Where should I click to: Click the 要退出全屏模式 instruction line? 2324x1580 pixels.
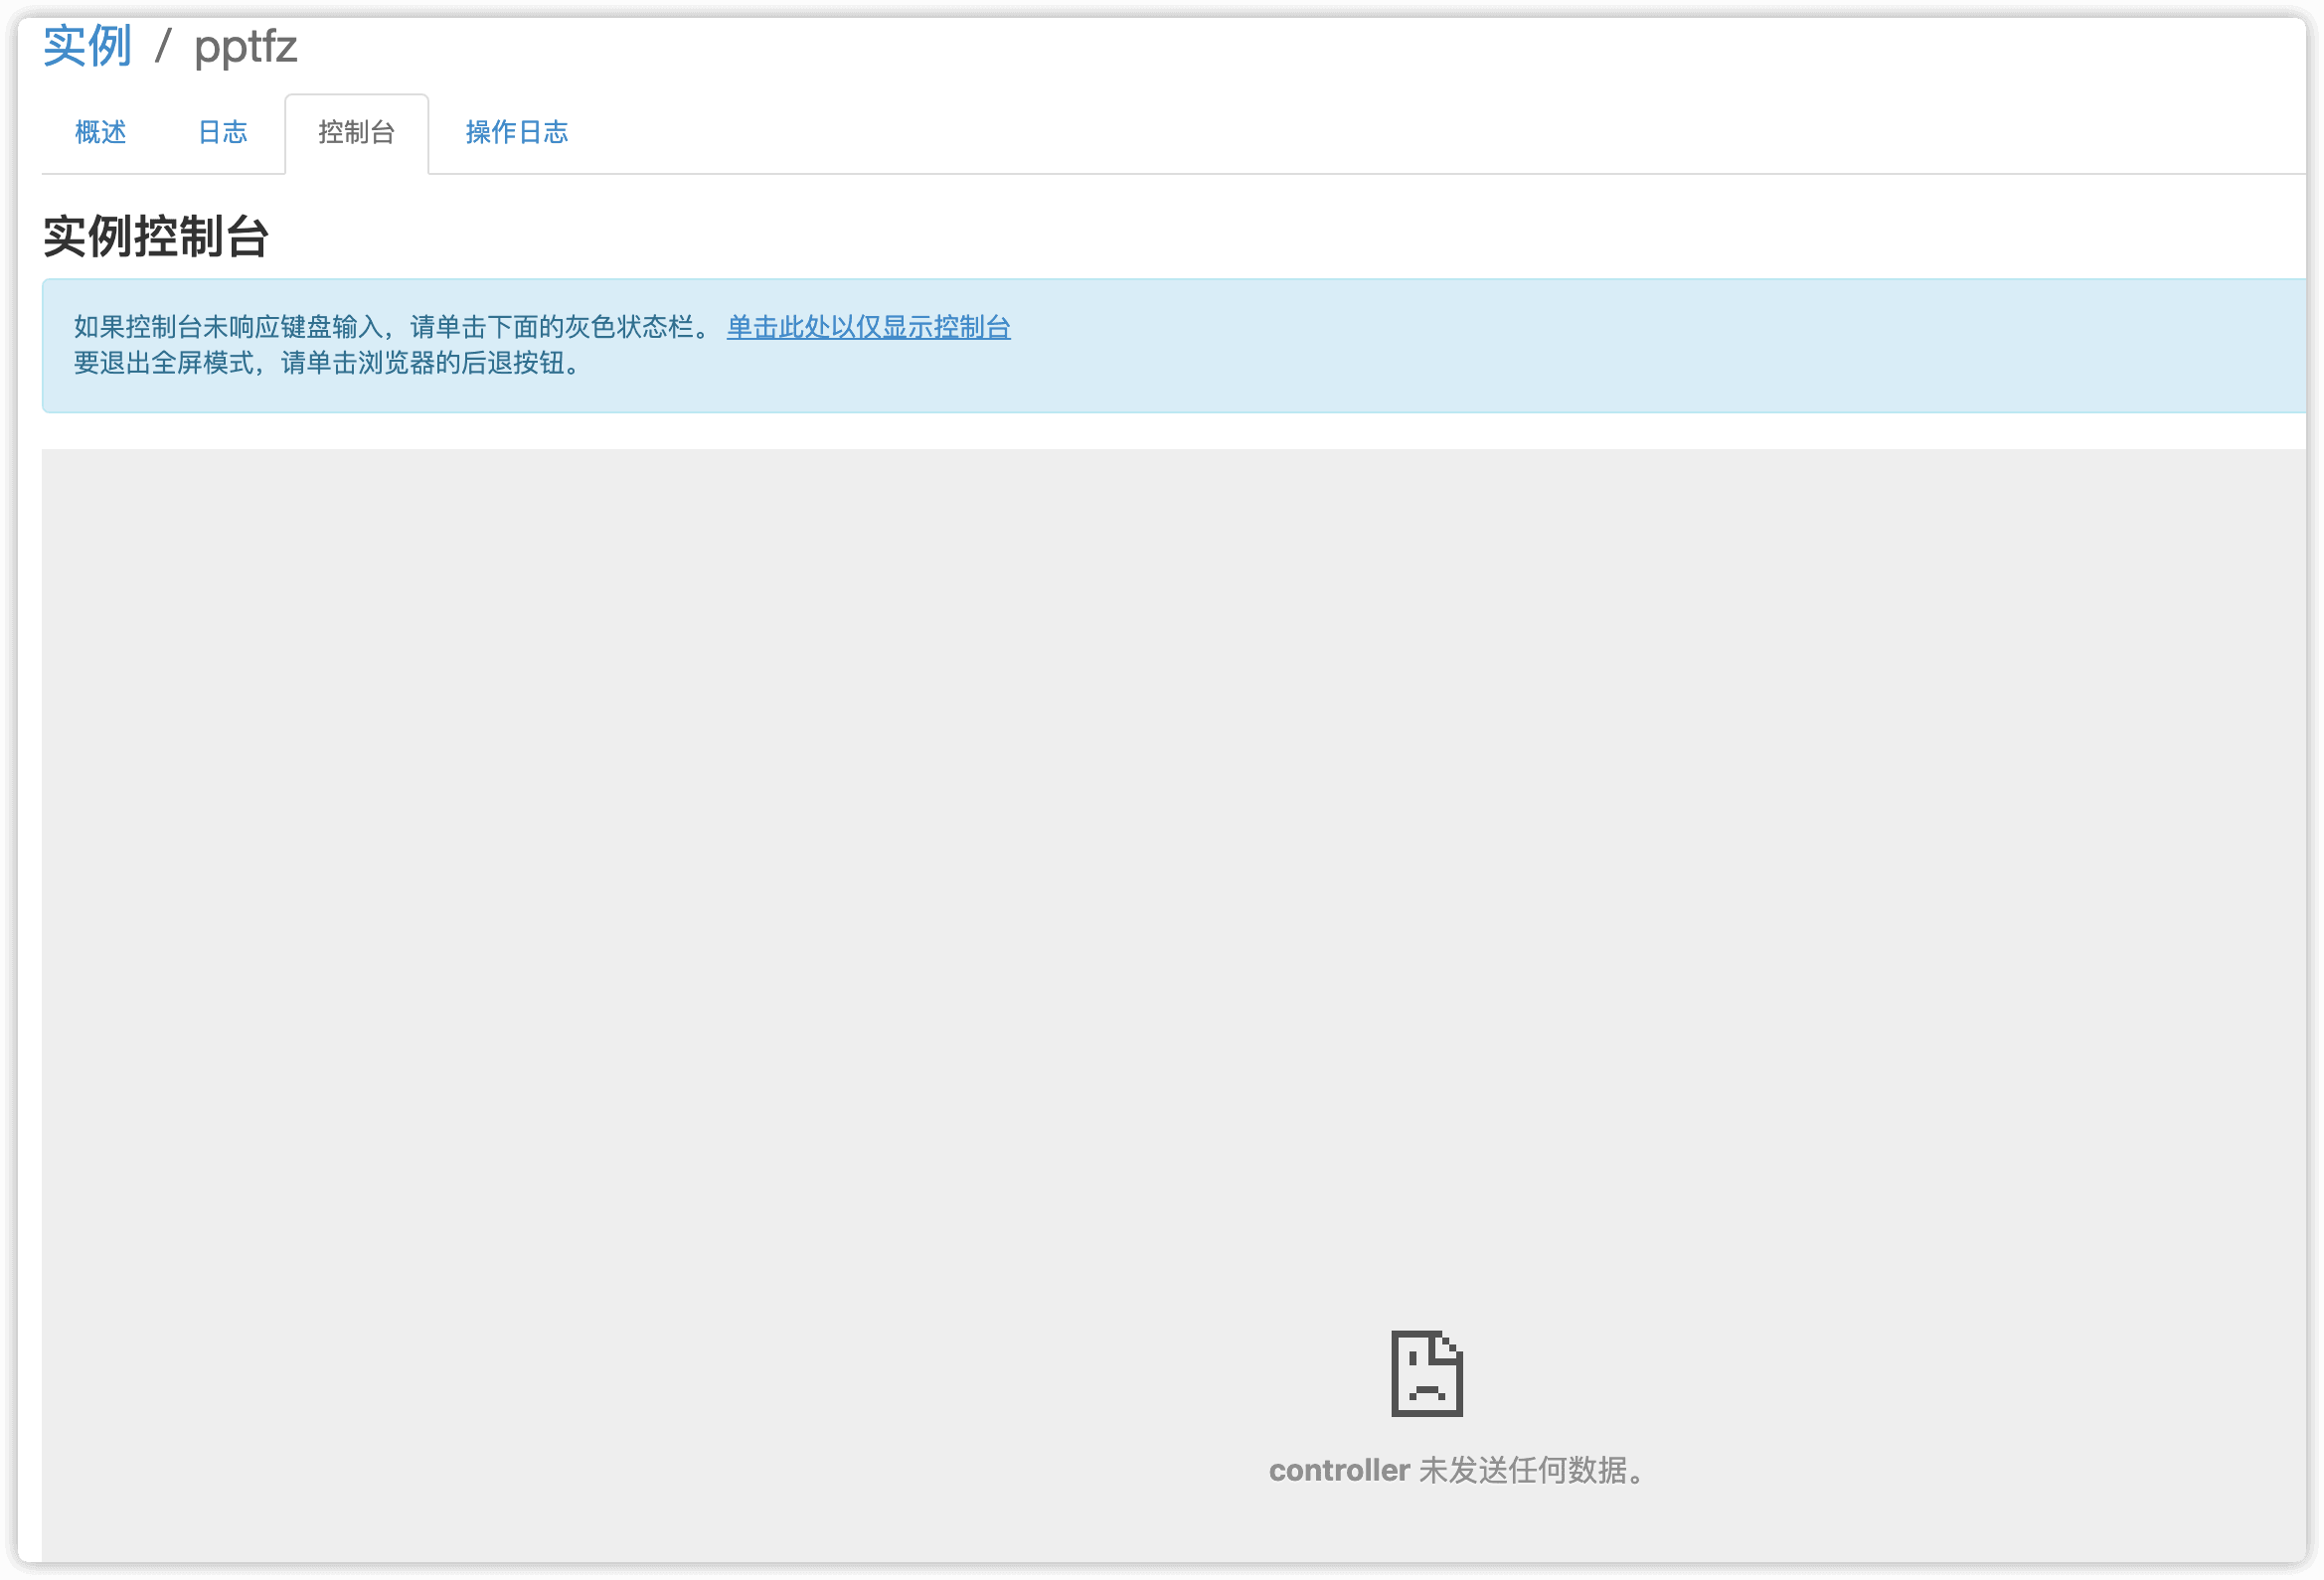pos(326,363)
